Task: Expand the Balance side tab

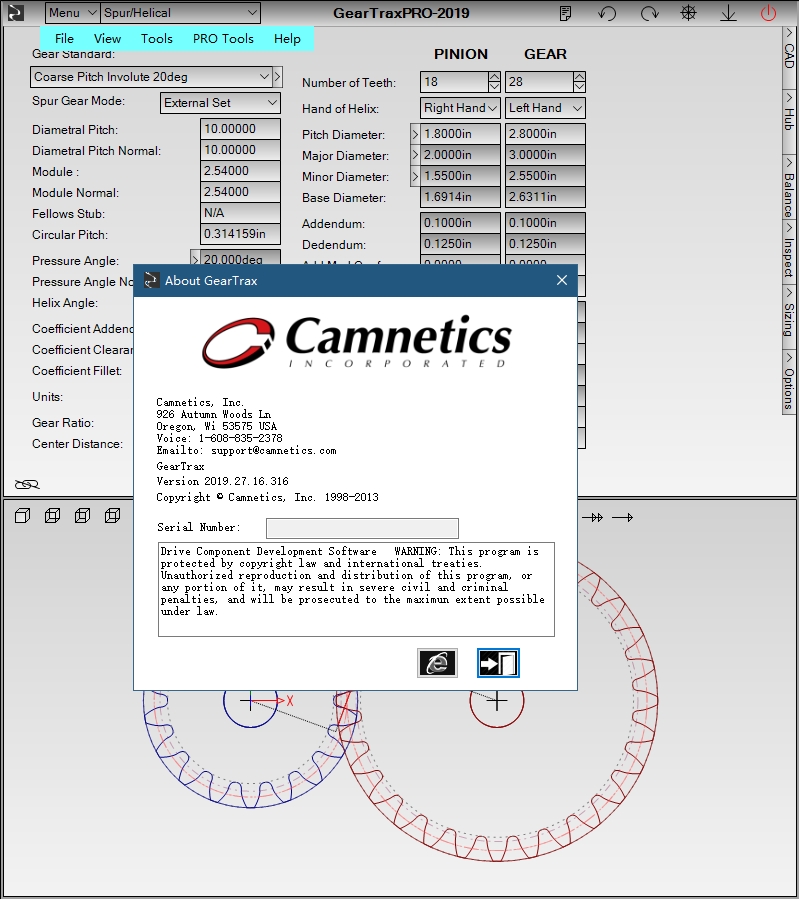Action: coord(789,186)
